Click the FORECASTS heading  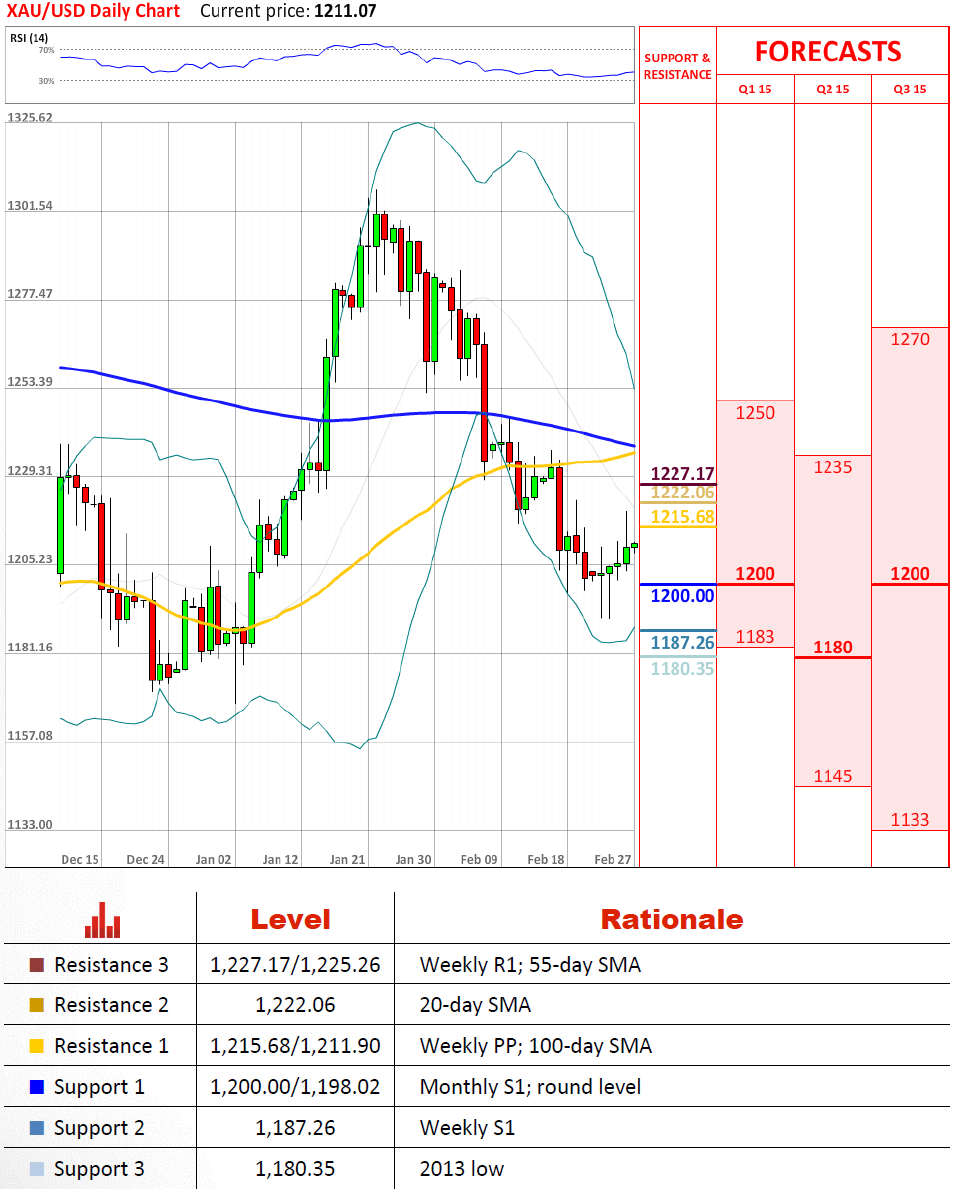[x=828, y=52]
